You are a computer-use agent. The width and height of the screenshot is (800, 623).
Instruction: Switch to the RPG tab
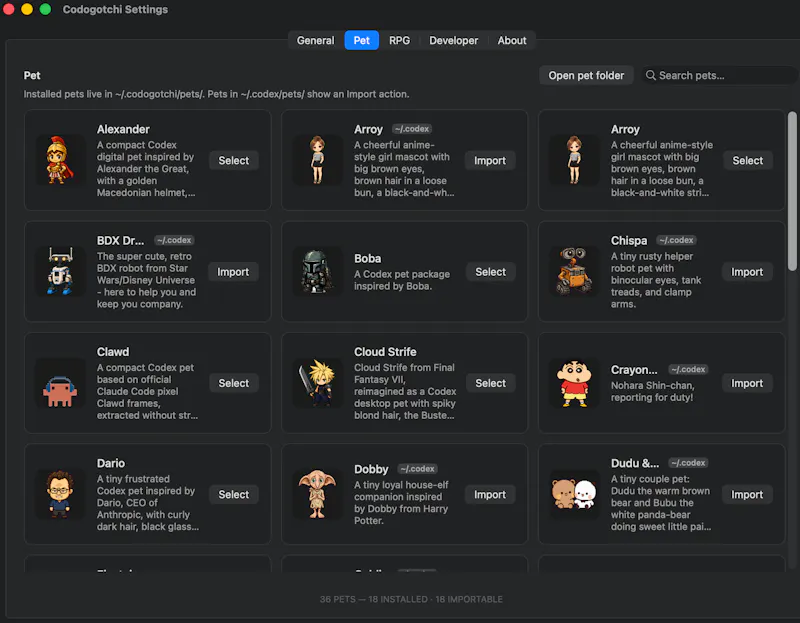coord(399,40)
